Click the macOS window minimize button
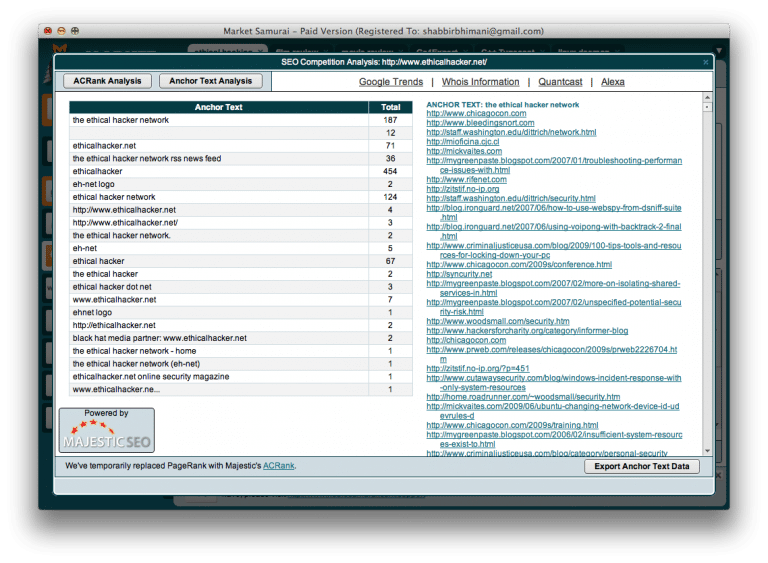The image size is (768, 563). pos(61,31)
